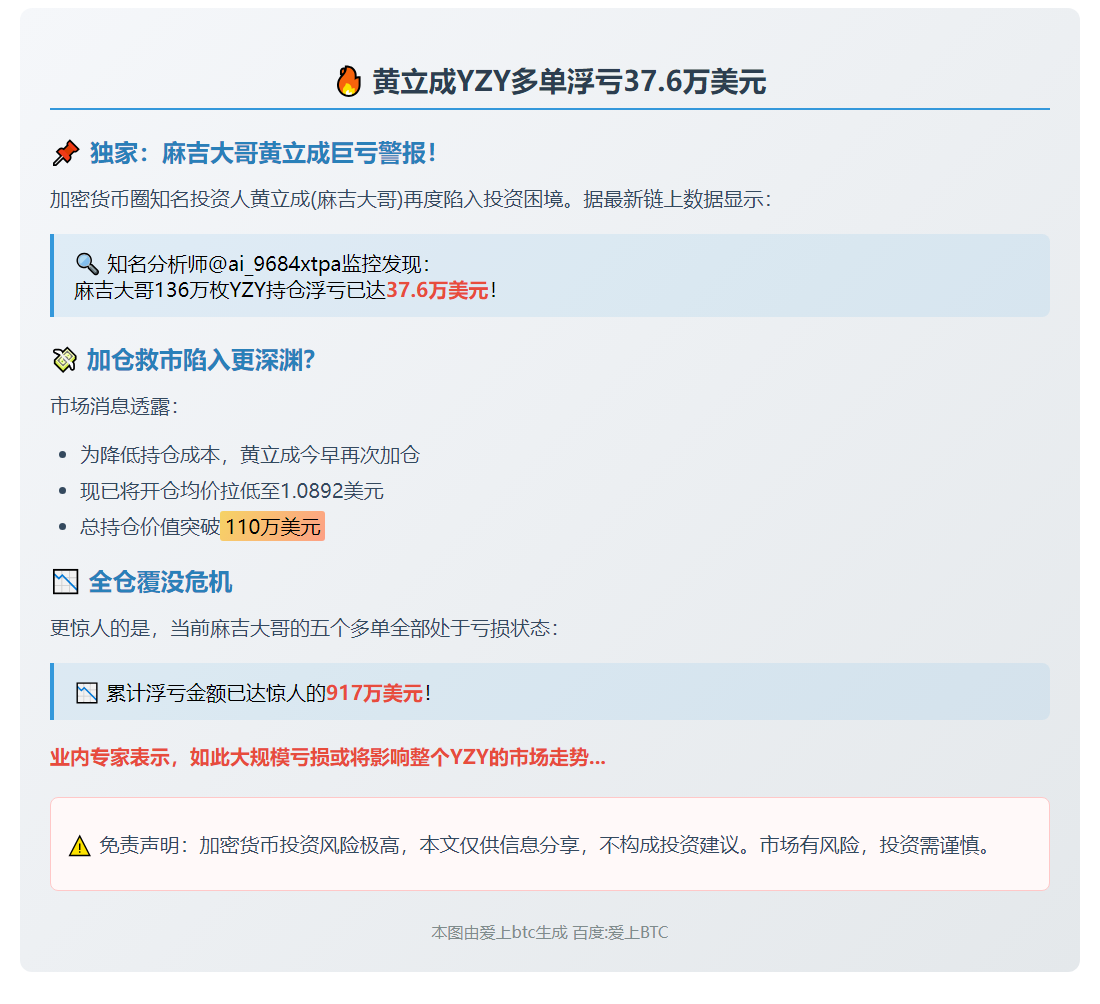Viewport: 1100px width, 1004px height.
Task: Click the red 917万美元 amount
Action: click(375, 693)
